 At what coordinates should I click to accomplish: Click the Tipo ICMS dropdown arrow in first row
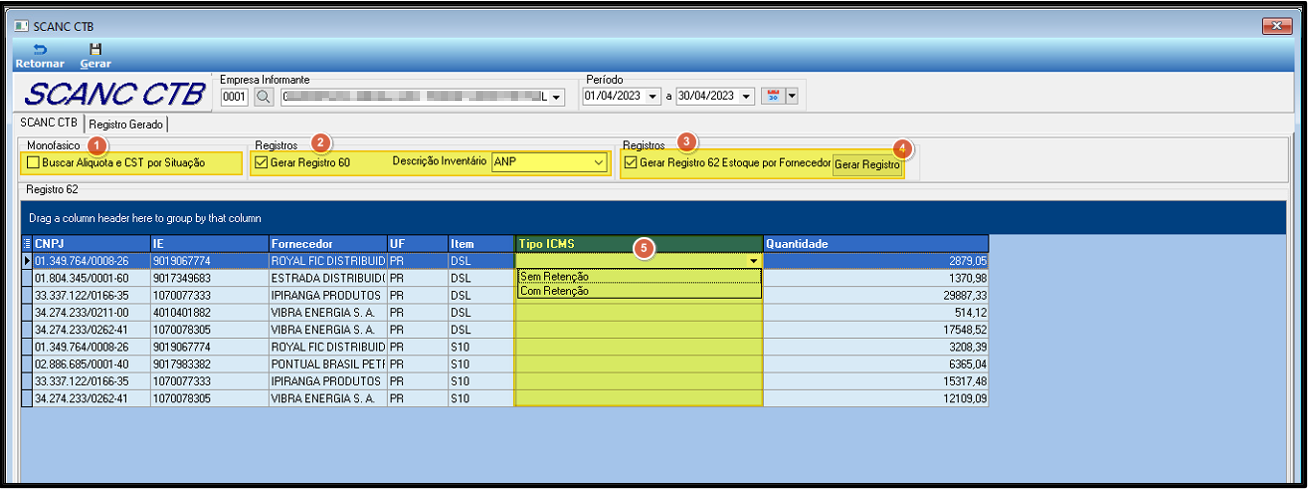753,261
